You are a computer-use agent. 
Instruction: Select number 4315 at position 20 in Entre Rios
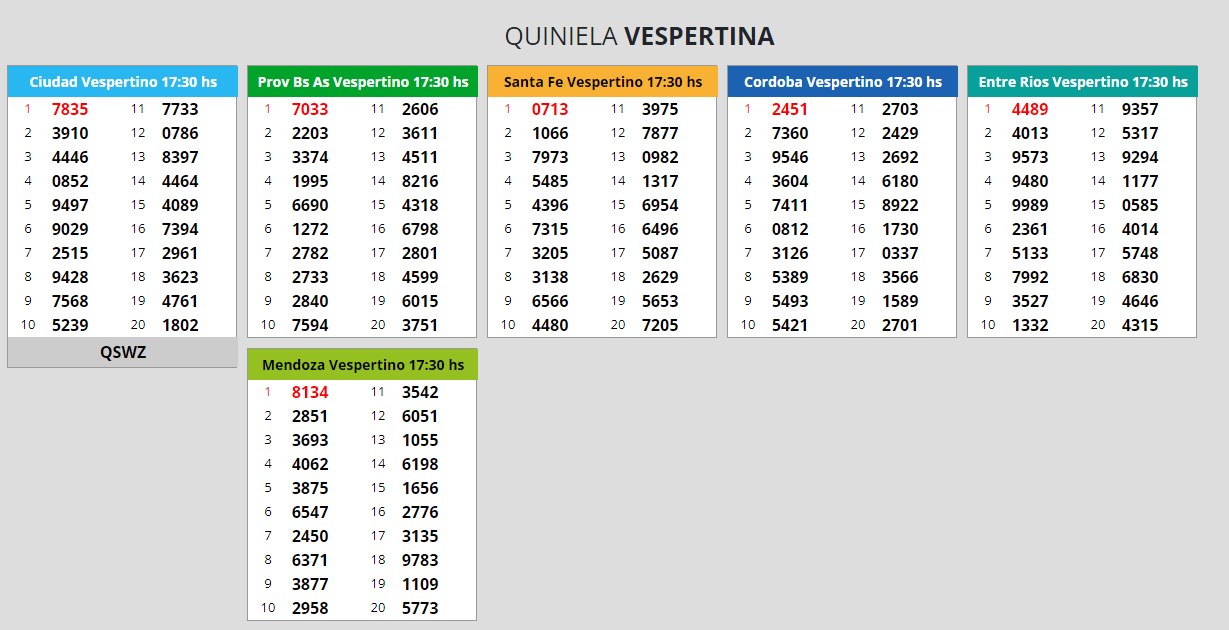(1140, 325)
